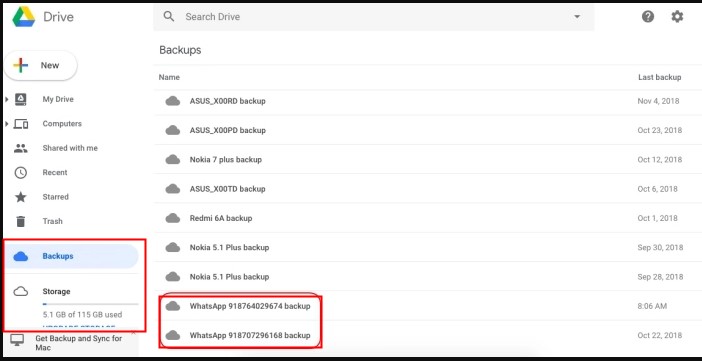This screenshot has width=702, height=361.
Task: Expand the My Drive tree arrow
Action: [x=7, y=99]
